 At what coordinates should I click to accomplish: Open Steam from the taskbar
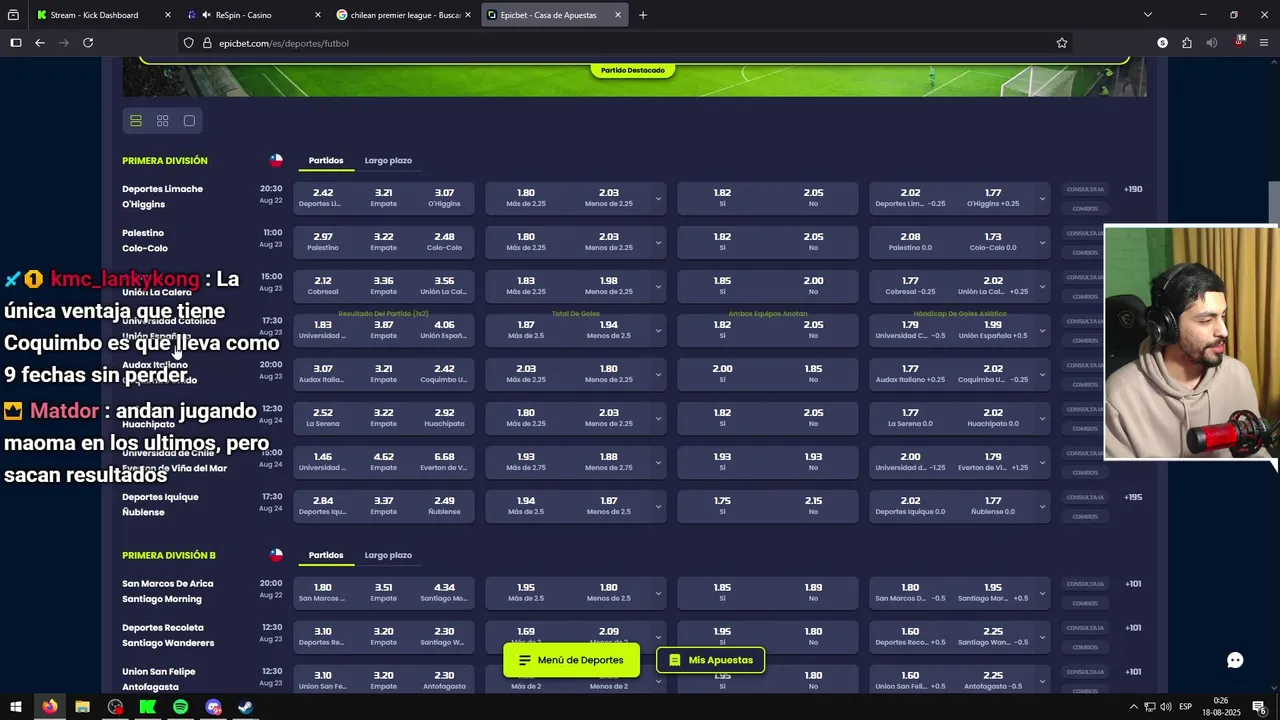[x=245, y=707]
